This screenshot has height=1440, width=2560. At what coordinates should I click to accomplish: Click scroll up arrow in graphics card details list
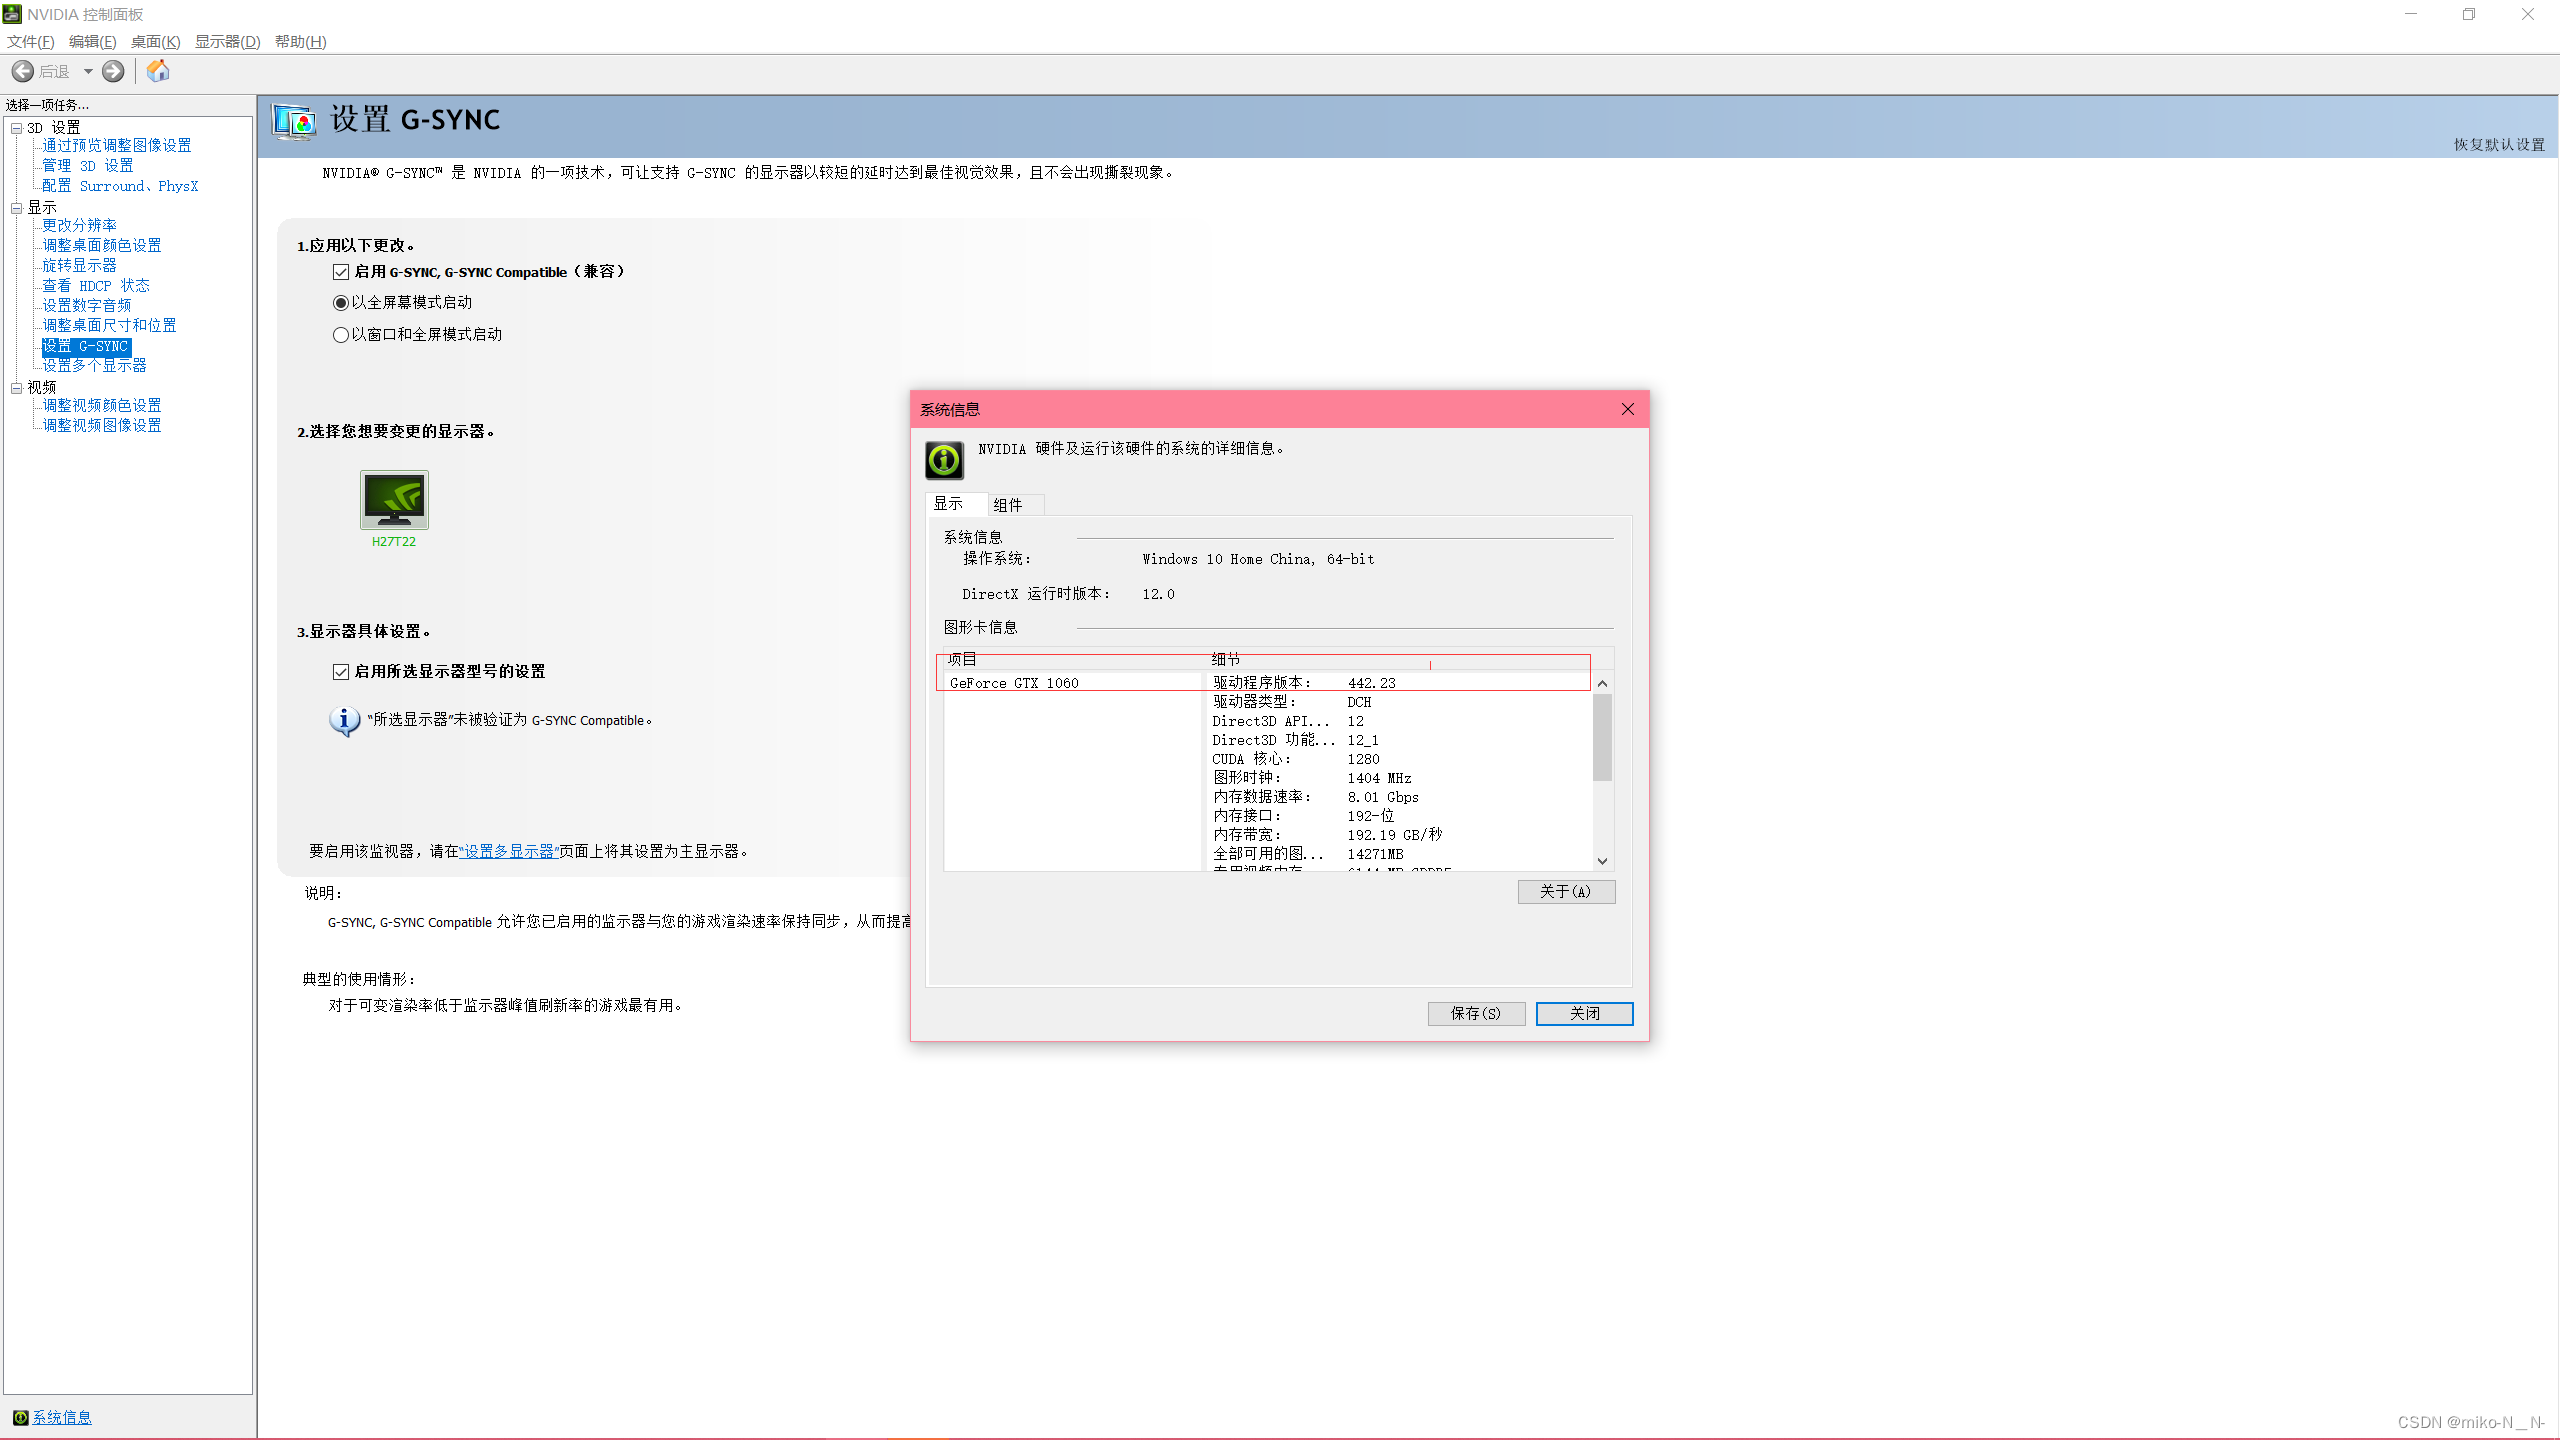(1602, 683)
